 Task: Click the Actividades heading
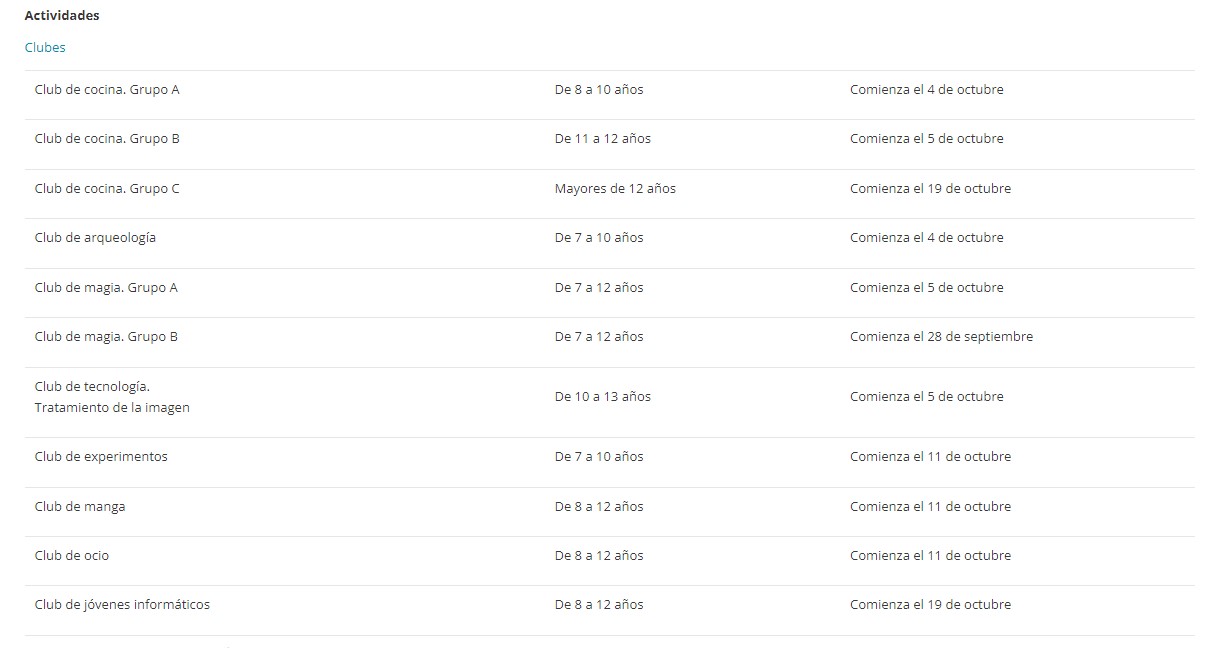[x=62, y=16]
